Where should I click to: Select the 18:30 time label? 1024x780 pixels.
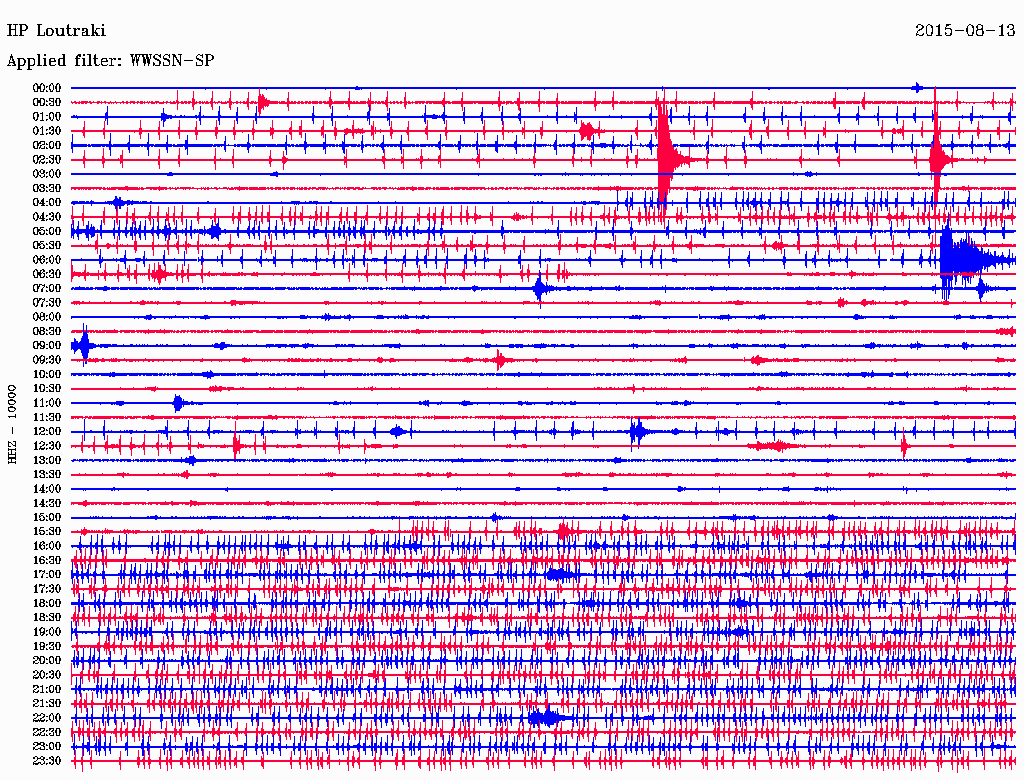coord(47,617)
